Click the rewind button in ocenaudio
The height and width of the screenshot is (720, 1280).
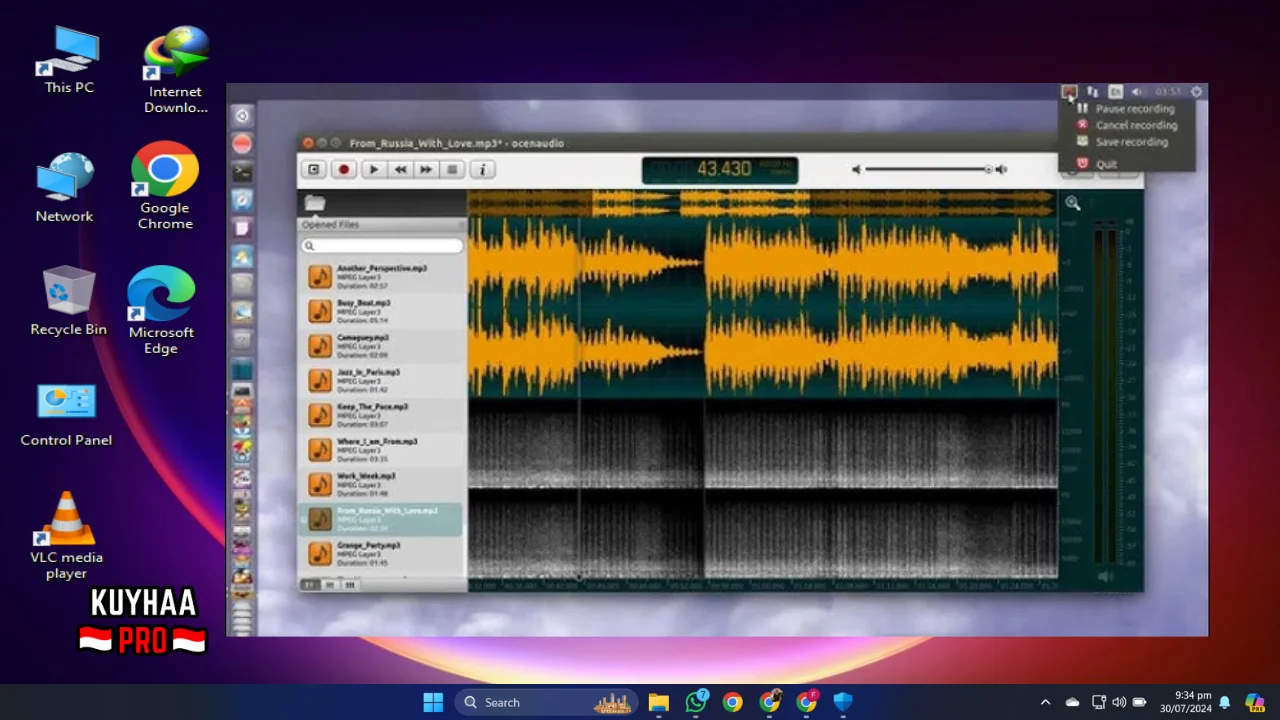pyautogui.click(x=400, y=170)
